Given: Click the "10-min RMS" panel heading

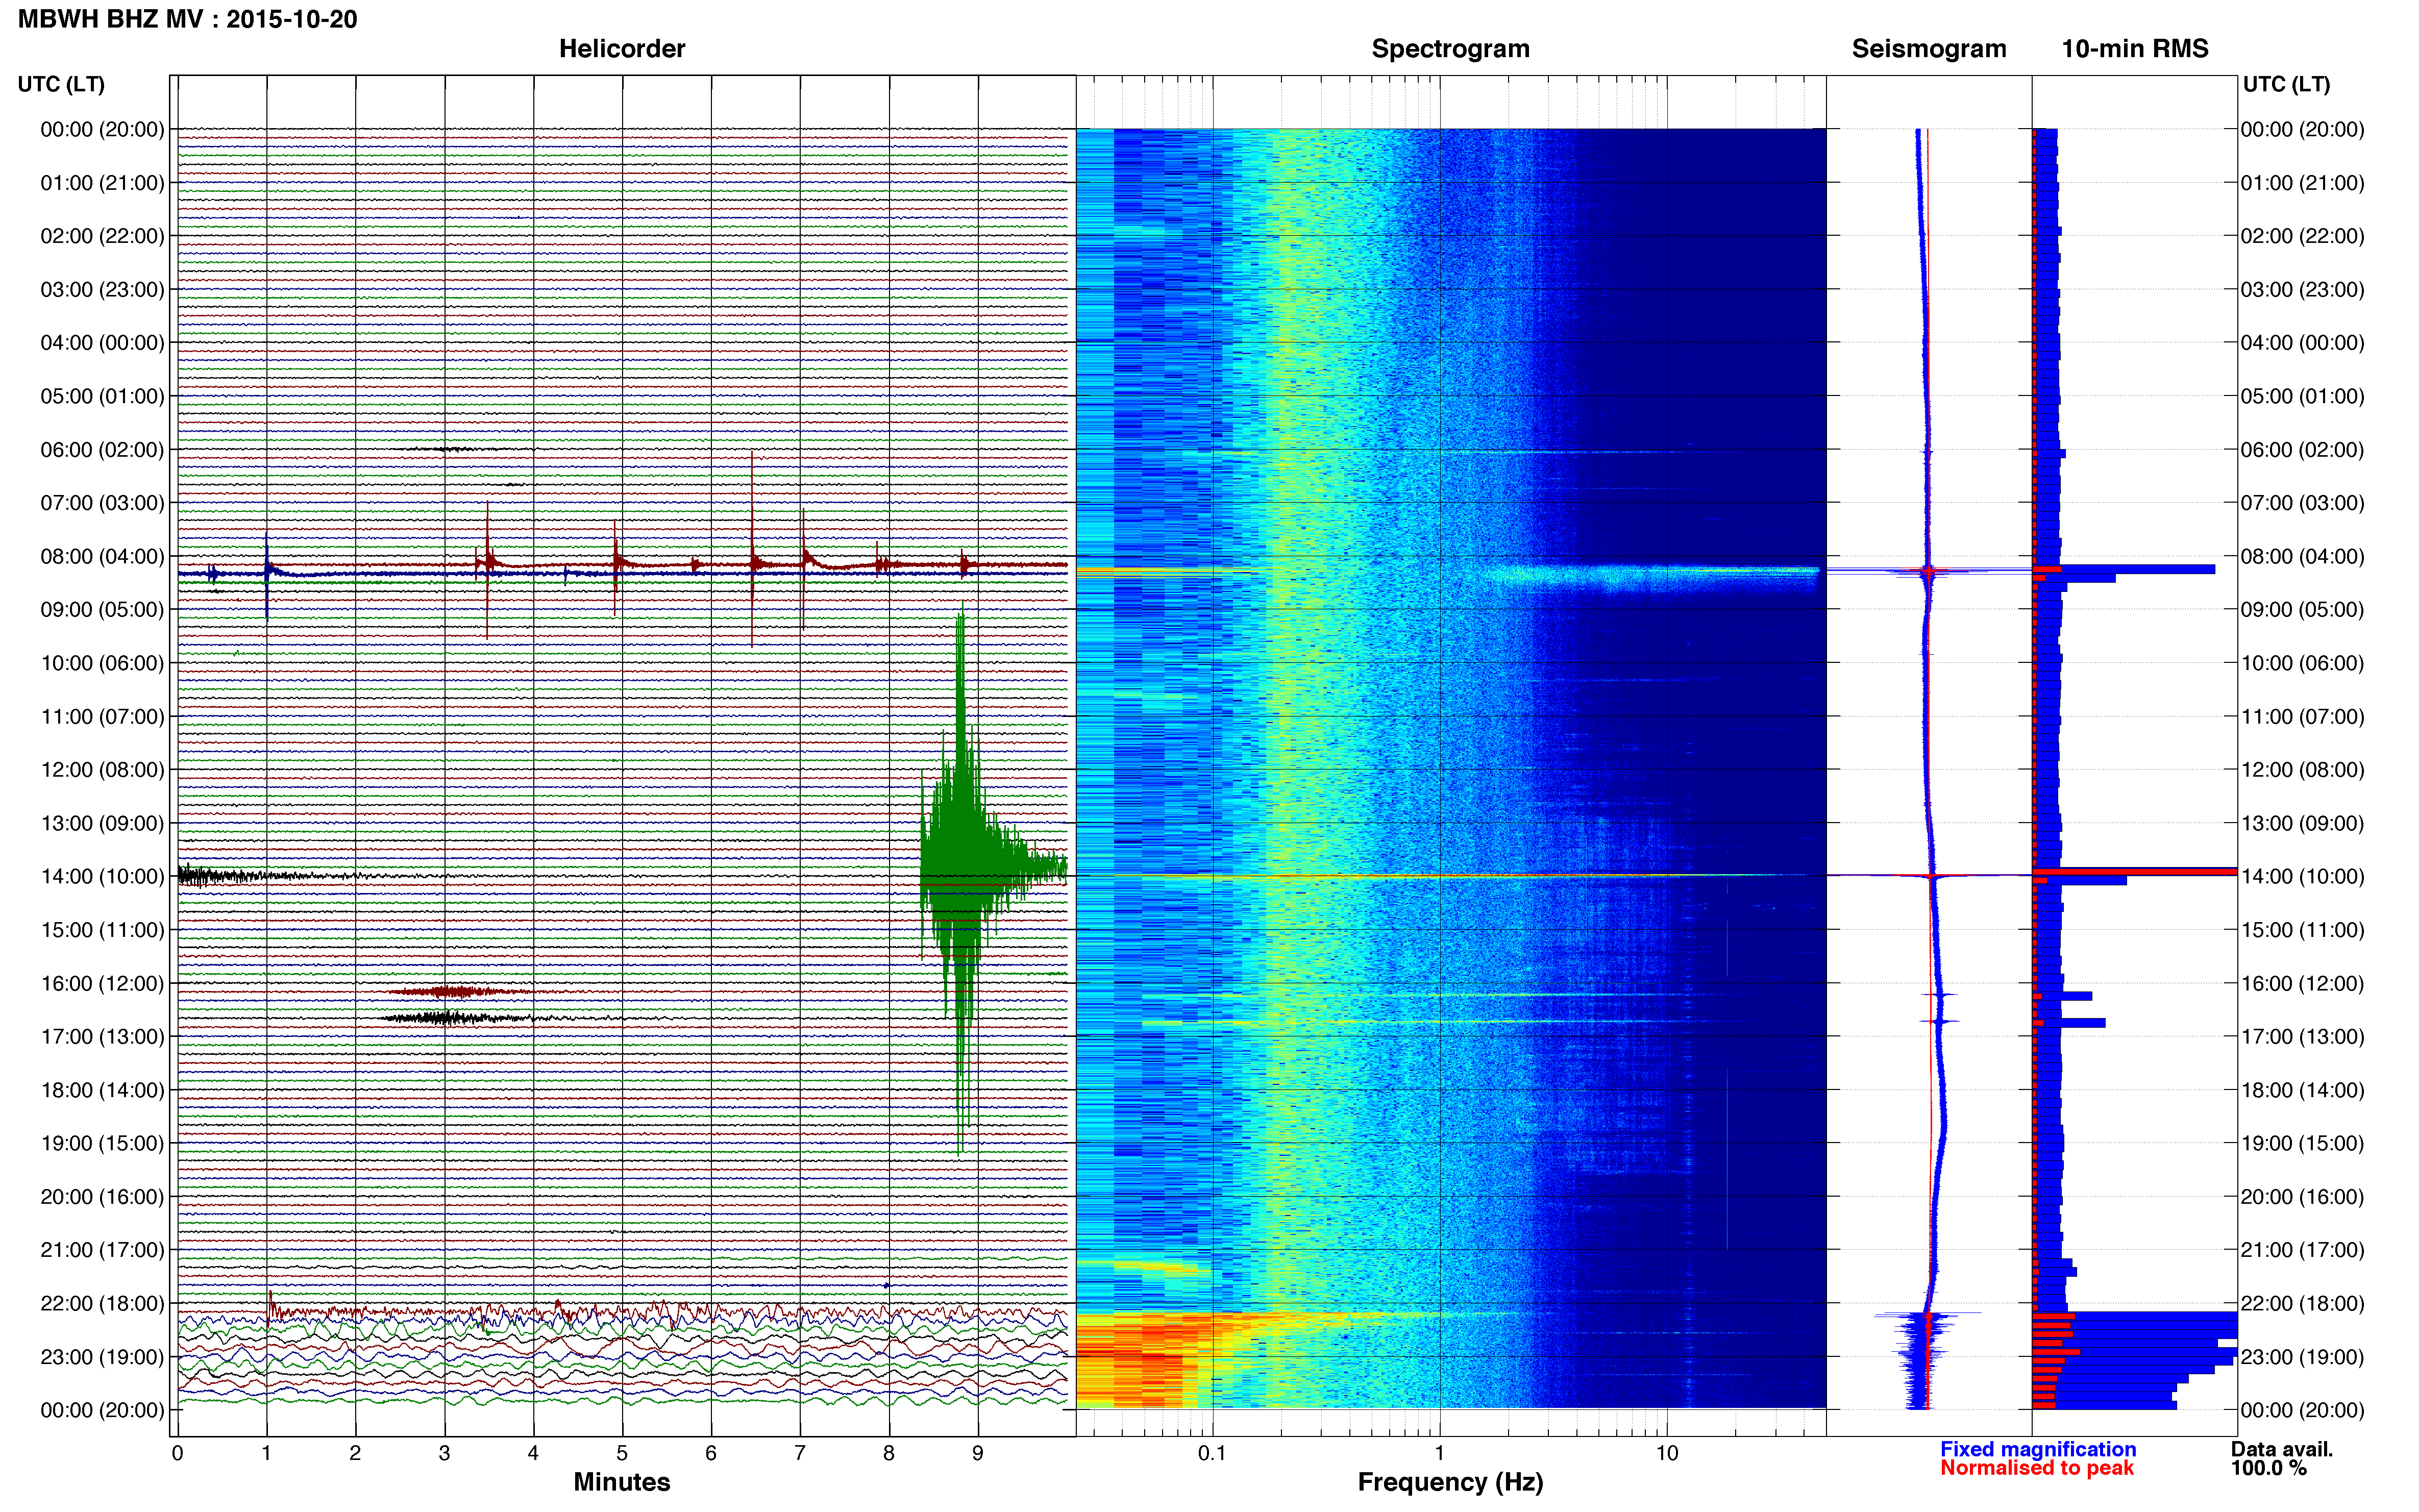Looking at the screenshot, I should pos(2135,49).
